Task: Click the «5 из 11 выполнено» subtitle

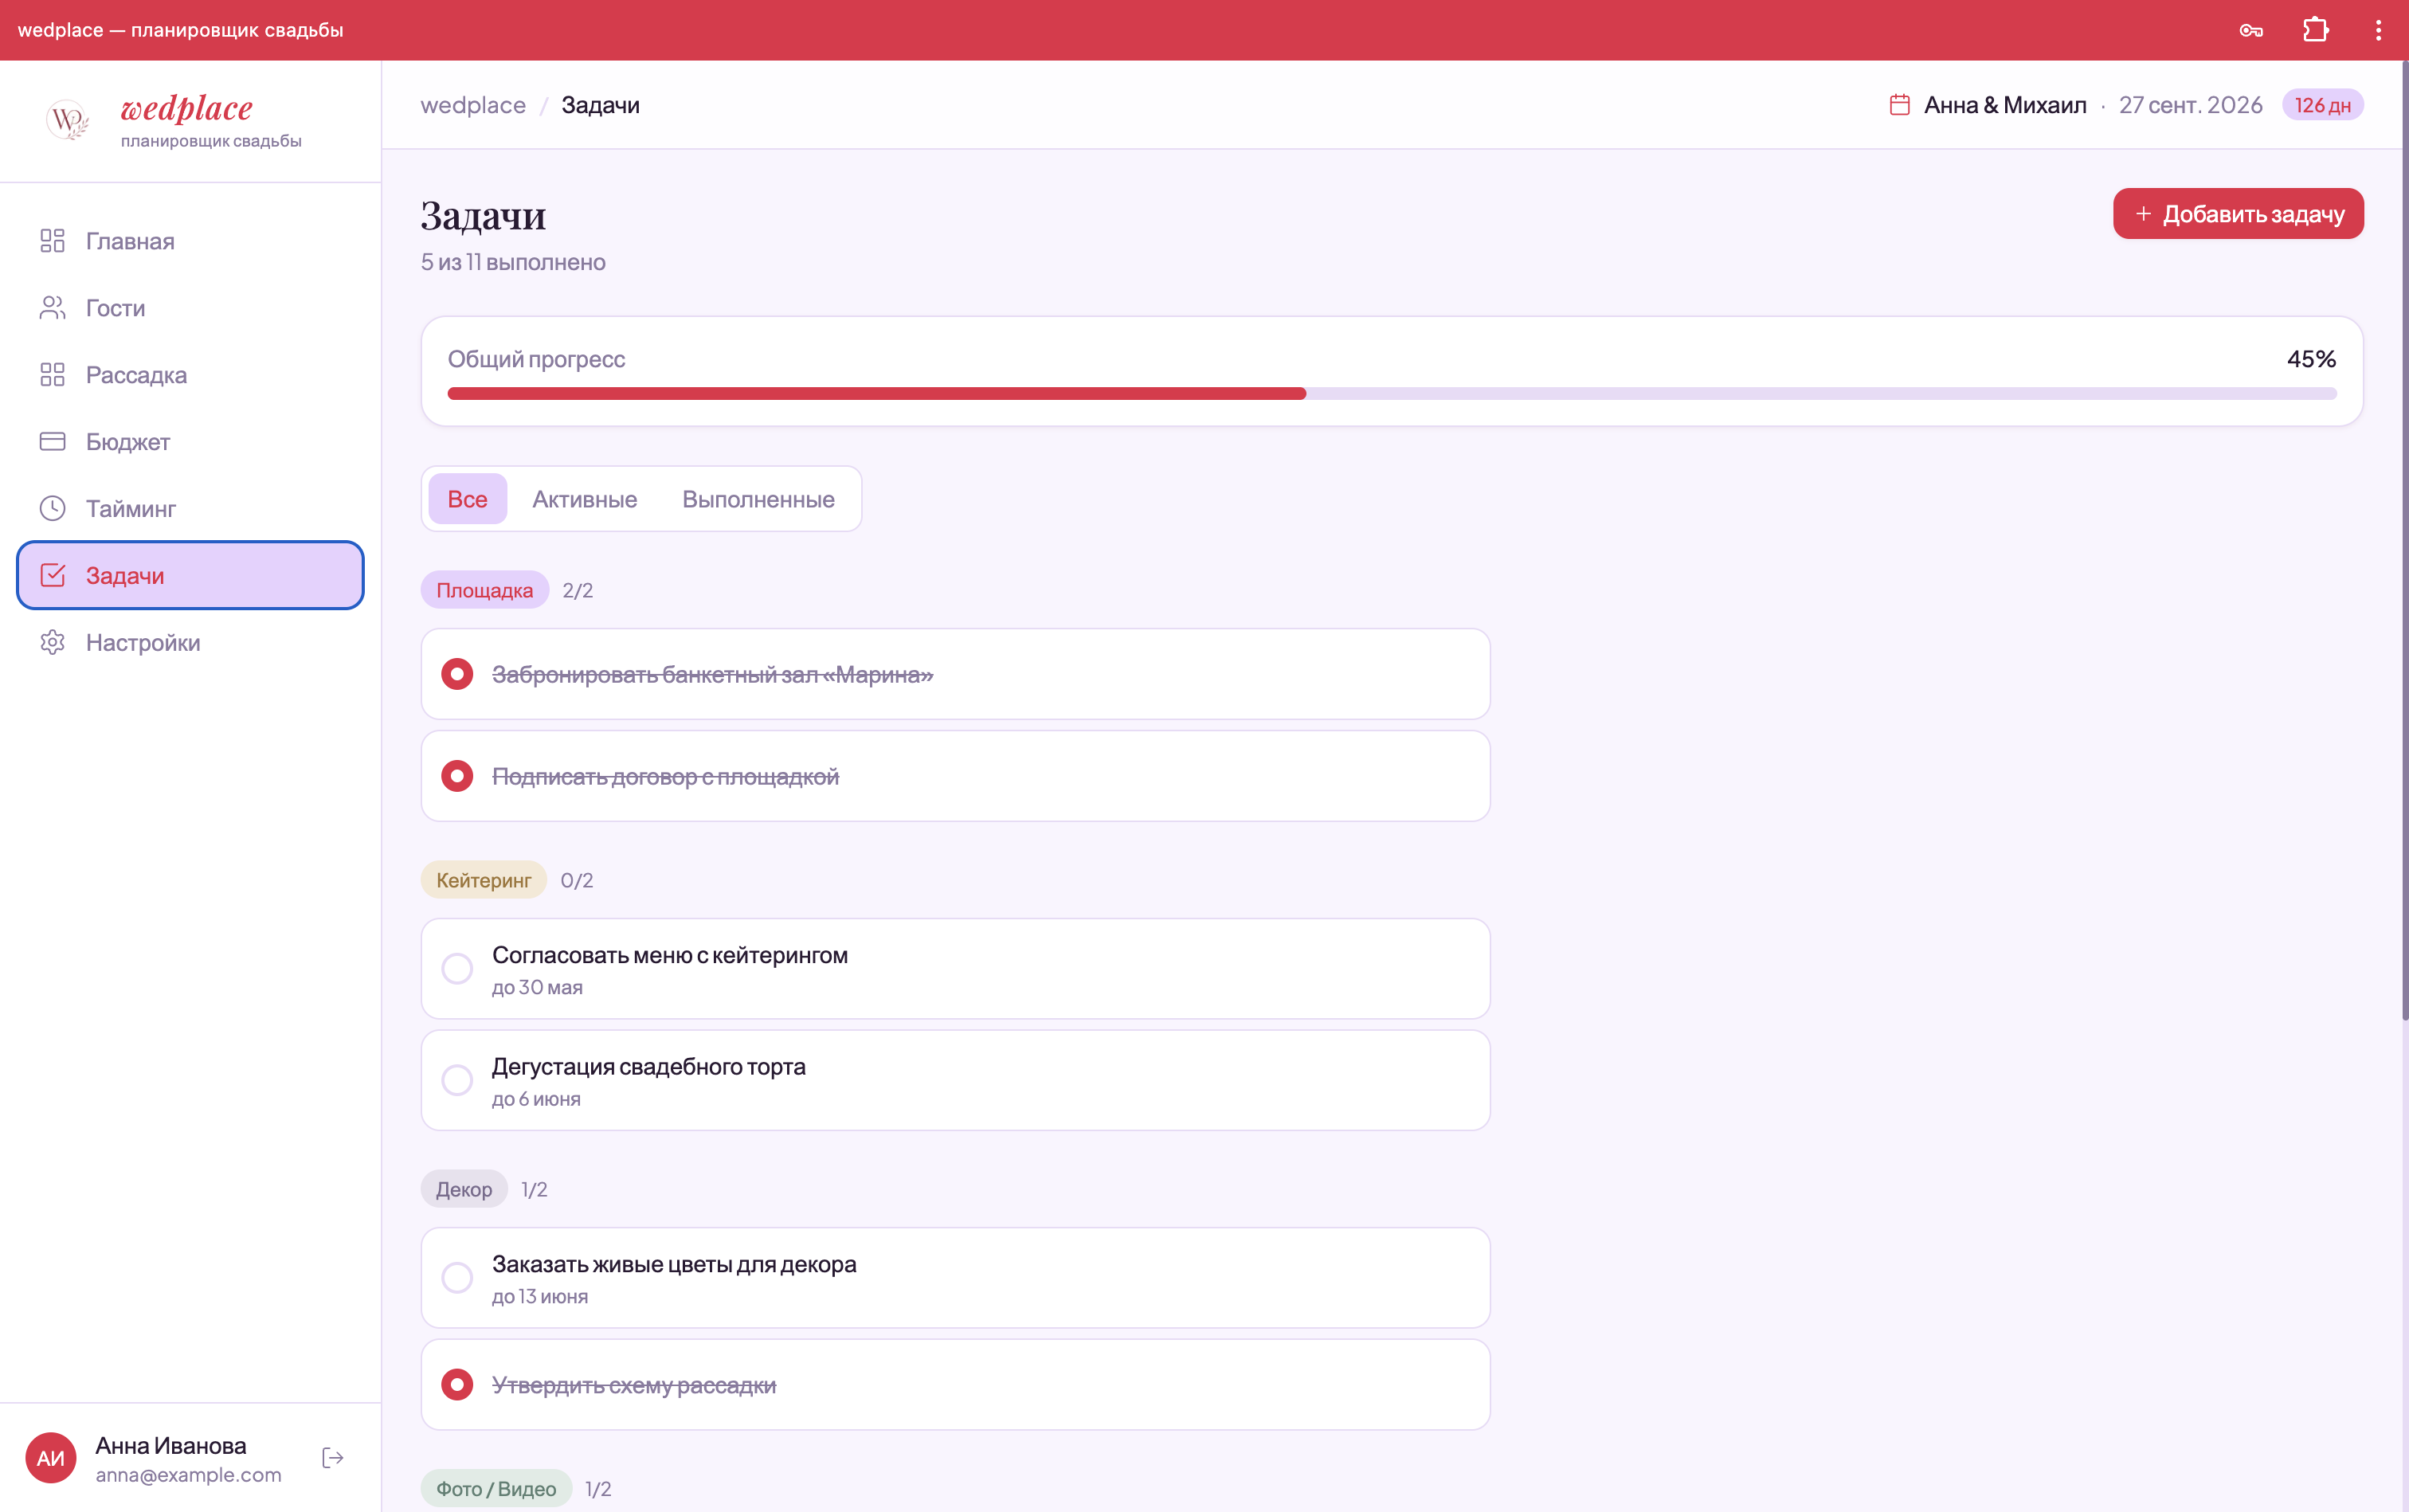Action: (513, 262)
